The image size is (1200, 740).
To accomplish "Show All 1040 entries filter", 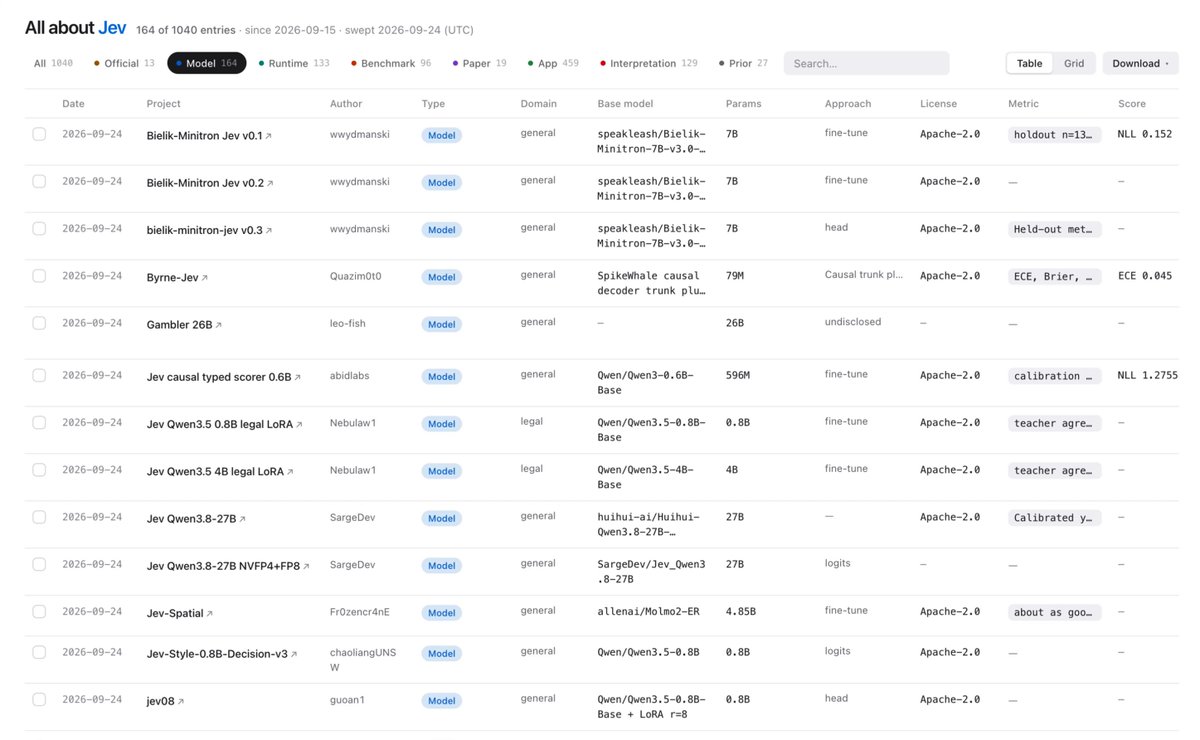I will point(53,63).
